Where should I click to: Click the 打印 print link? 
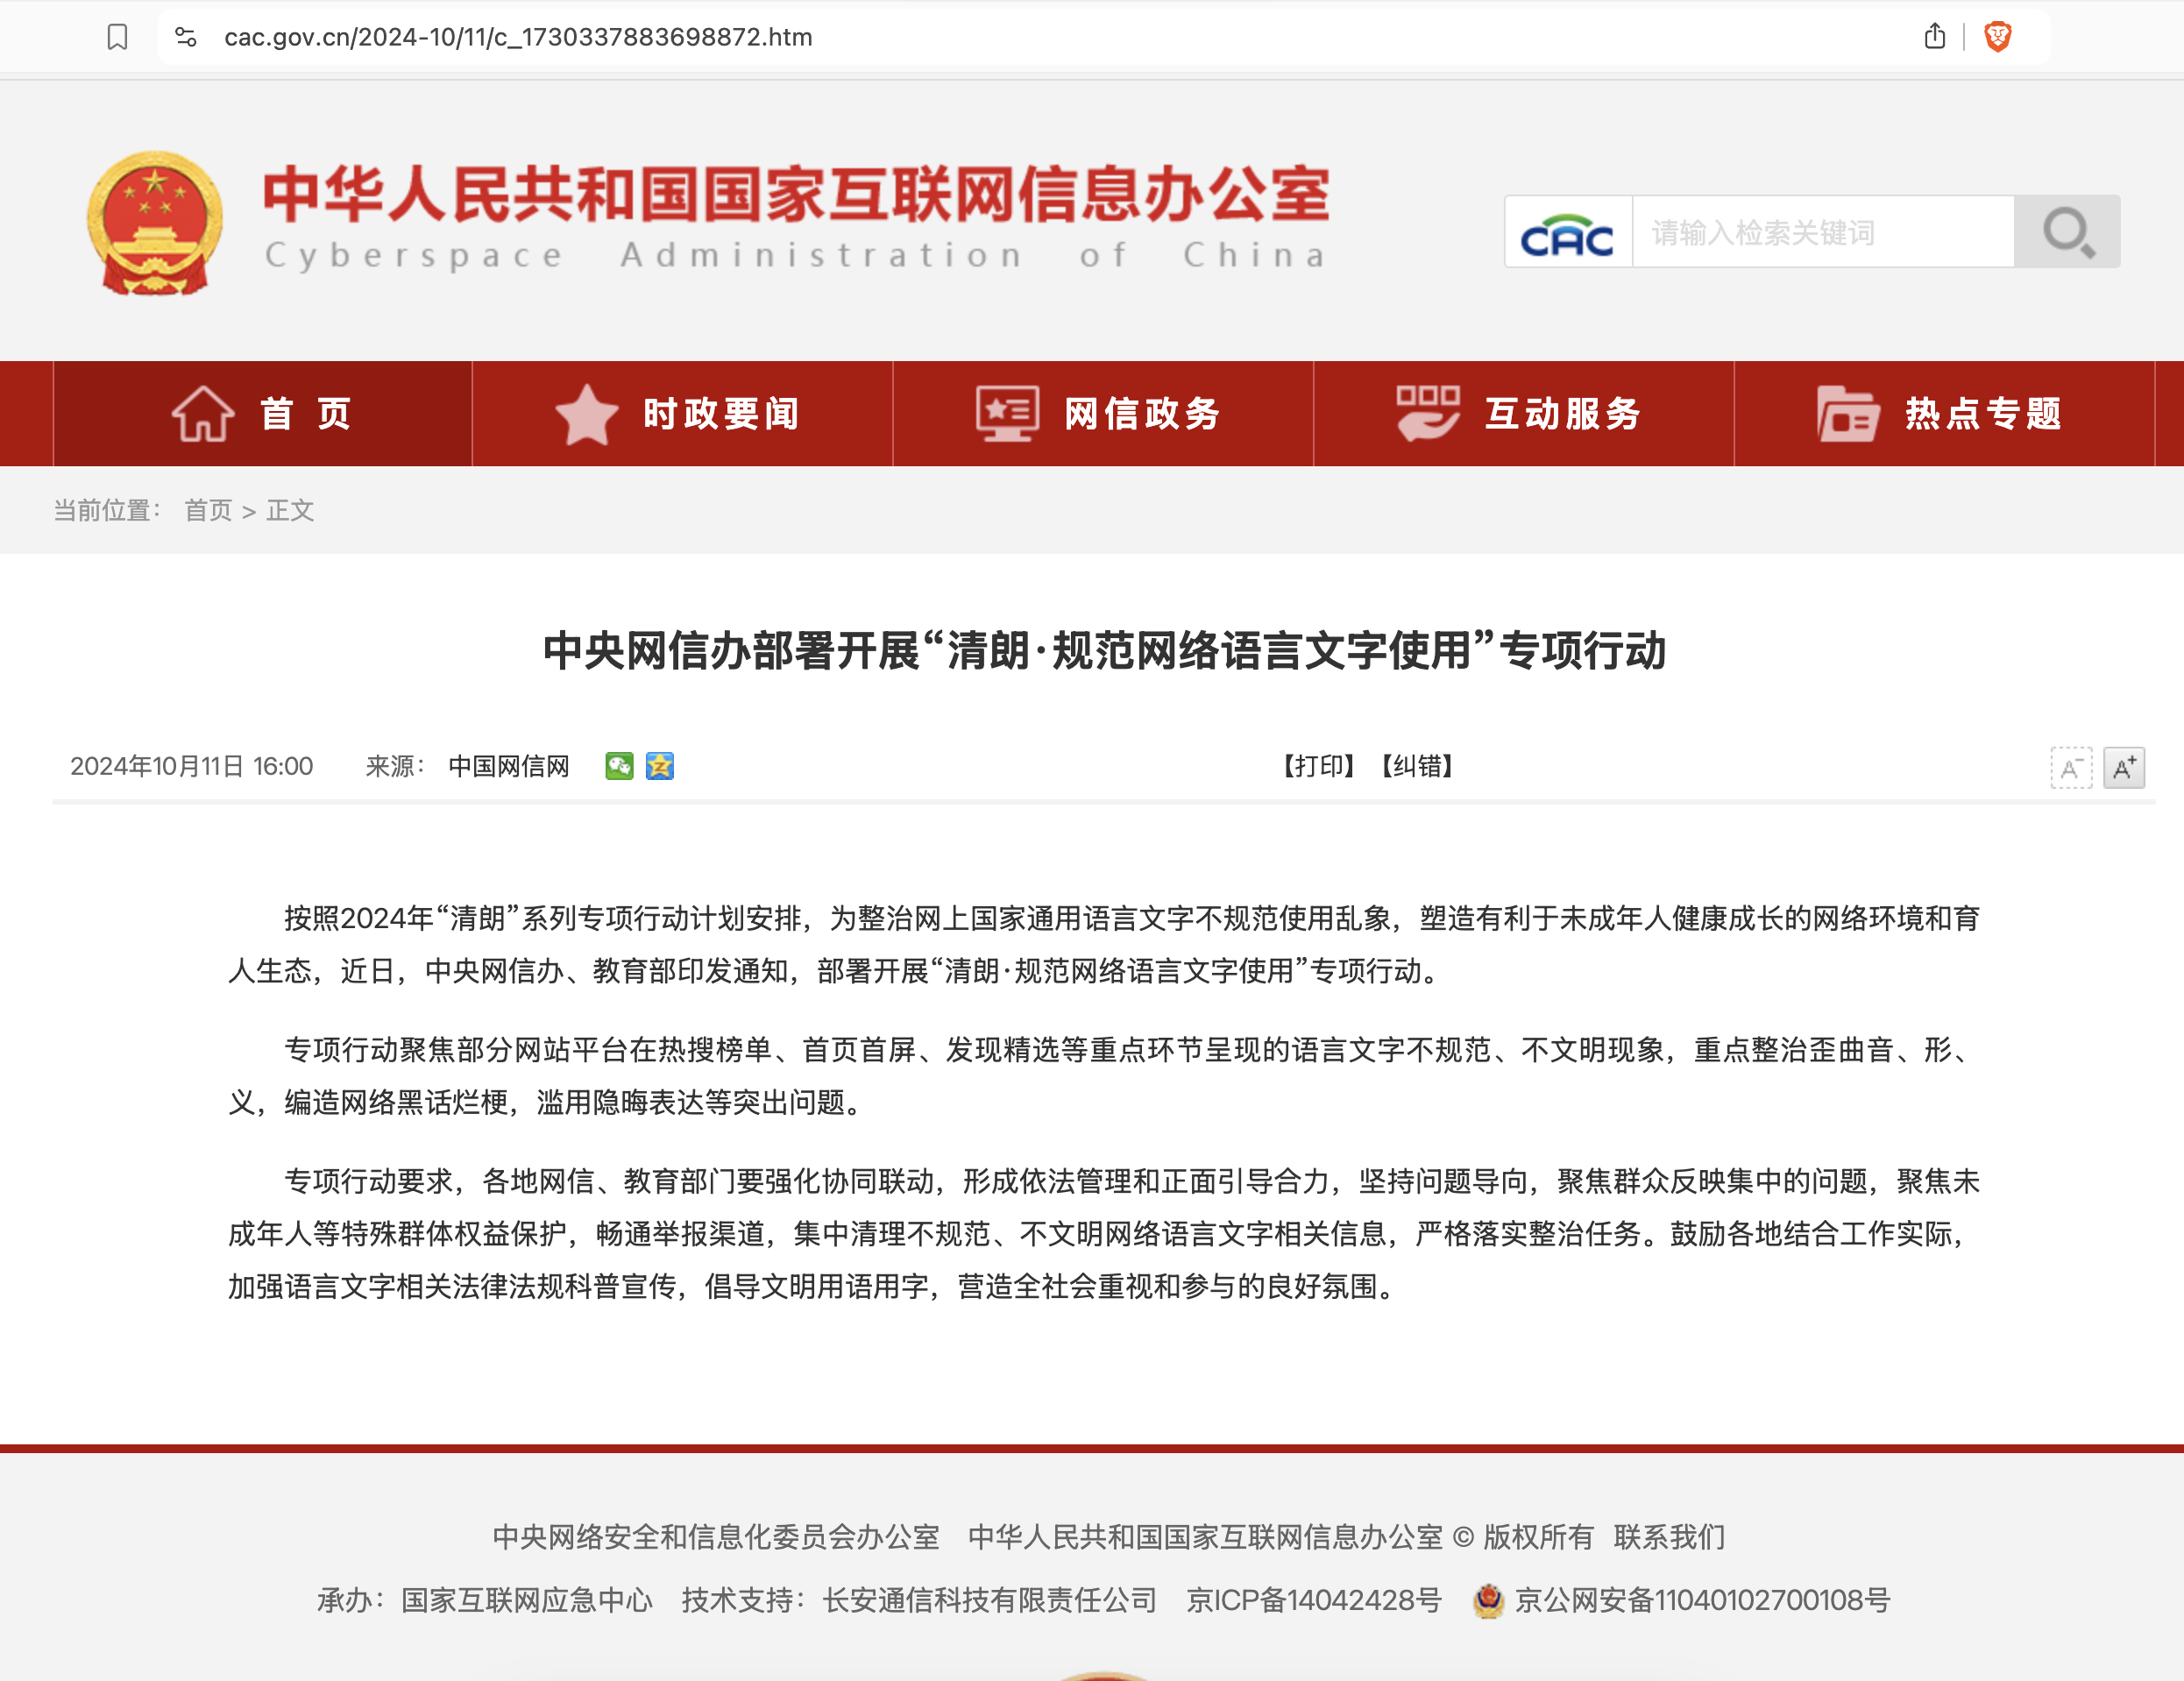(x=1317, y=767)
